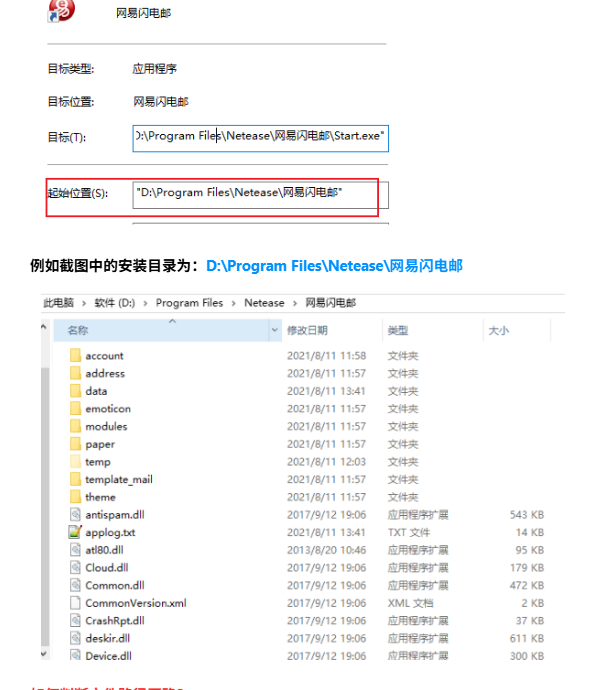Navigate to 此电脑 in breadcrumb
Image resolution: width=598 pixels, height=690 pixels.
click(x=59, y=303)
